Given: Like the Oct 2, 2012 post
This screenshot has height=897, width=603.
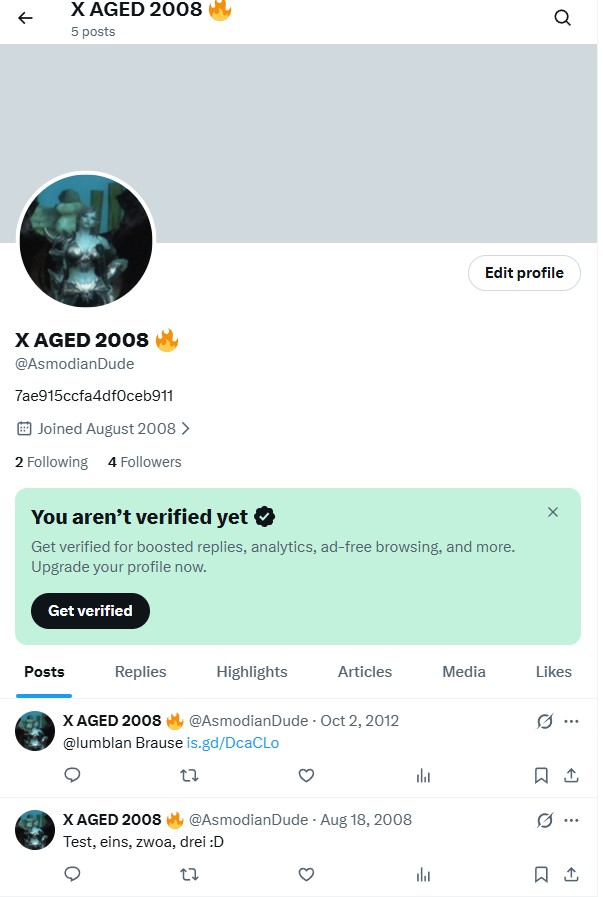Looking at the screenshot, I should pos(307,775).
